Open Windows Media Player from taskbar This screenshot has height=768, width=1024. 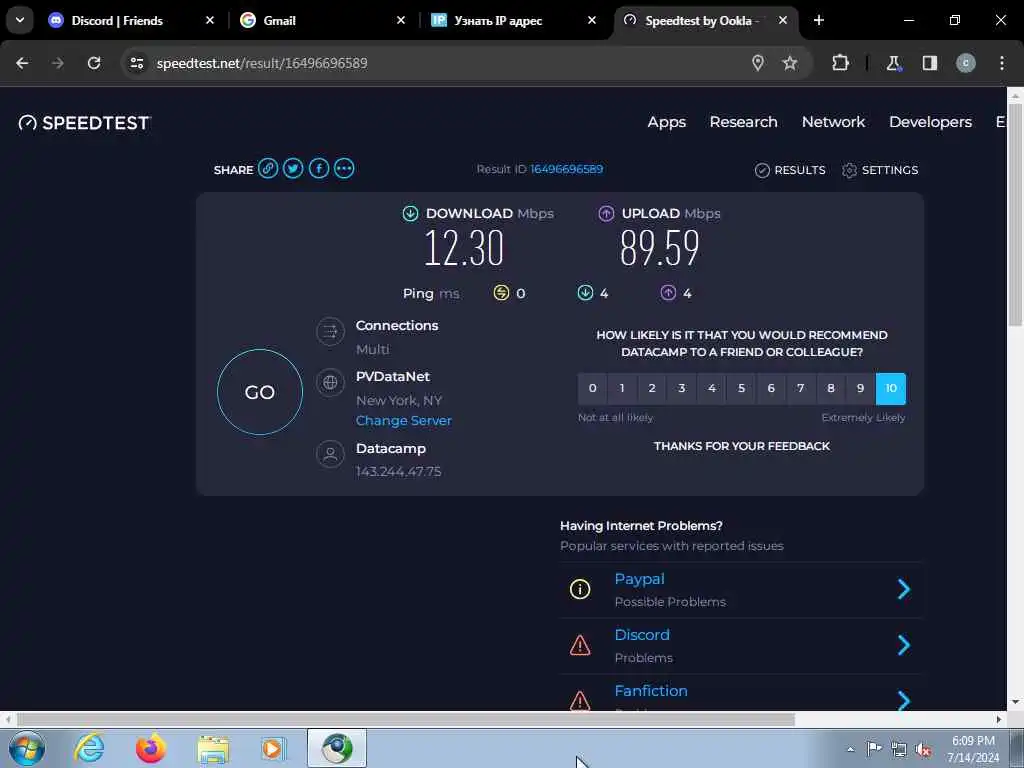tap(274, 748)
